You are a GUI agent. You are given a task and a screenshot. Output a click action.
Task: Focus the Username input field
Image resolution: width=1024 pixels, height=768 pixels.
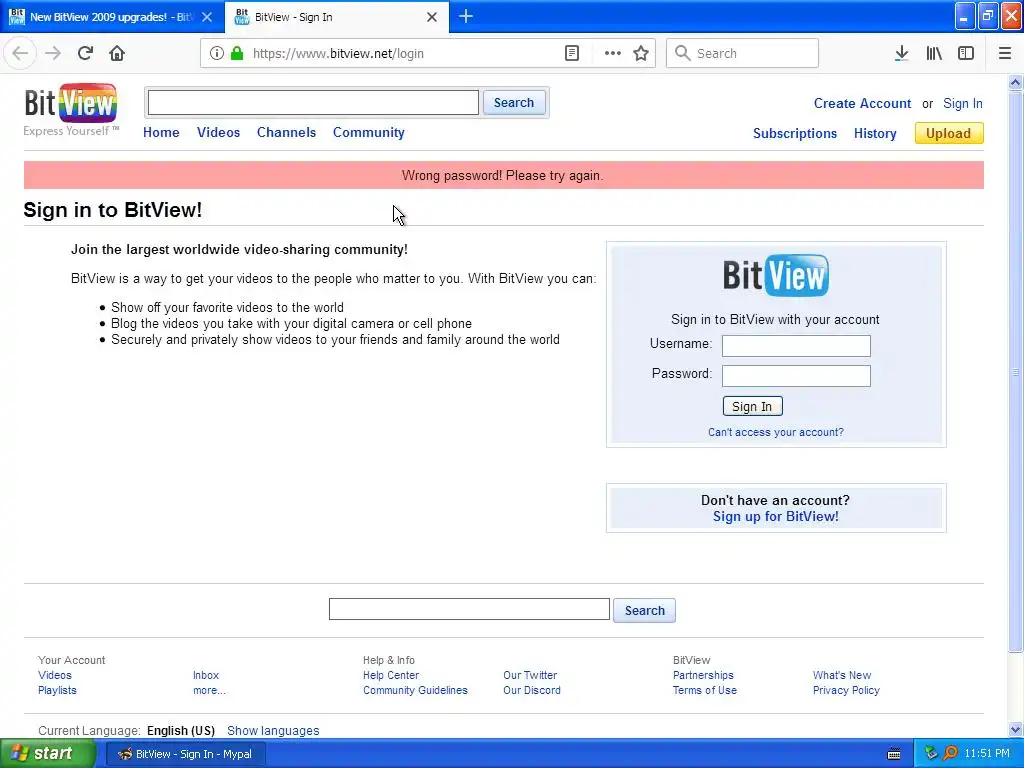tap(795, 345)
